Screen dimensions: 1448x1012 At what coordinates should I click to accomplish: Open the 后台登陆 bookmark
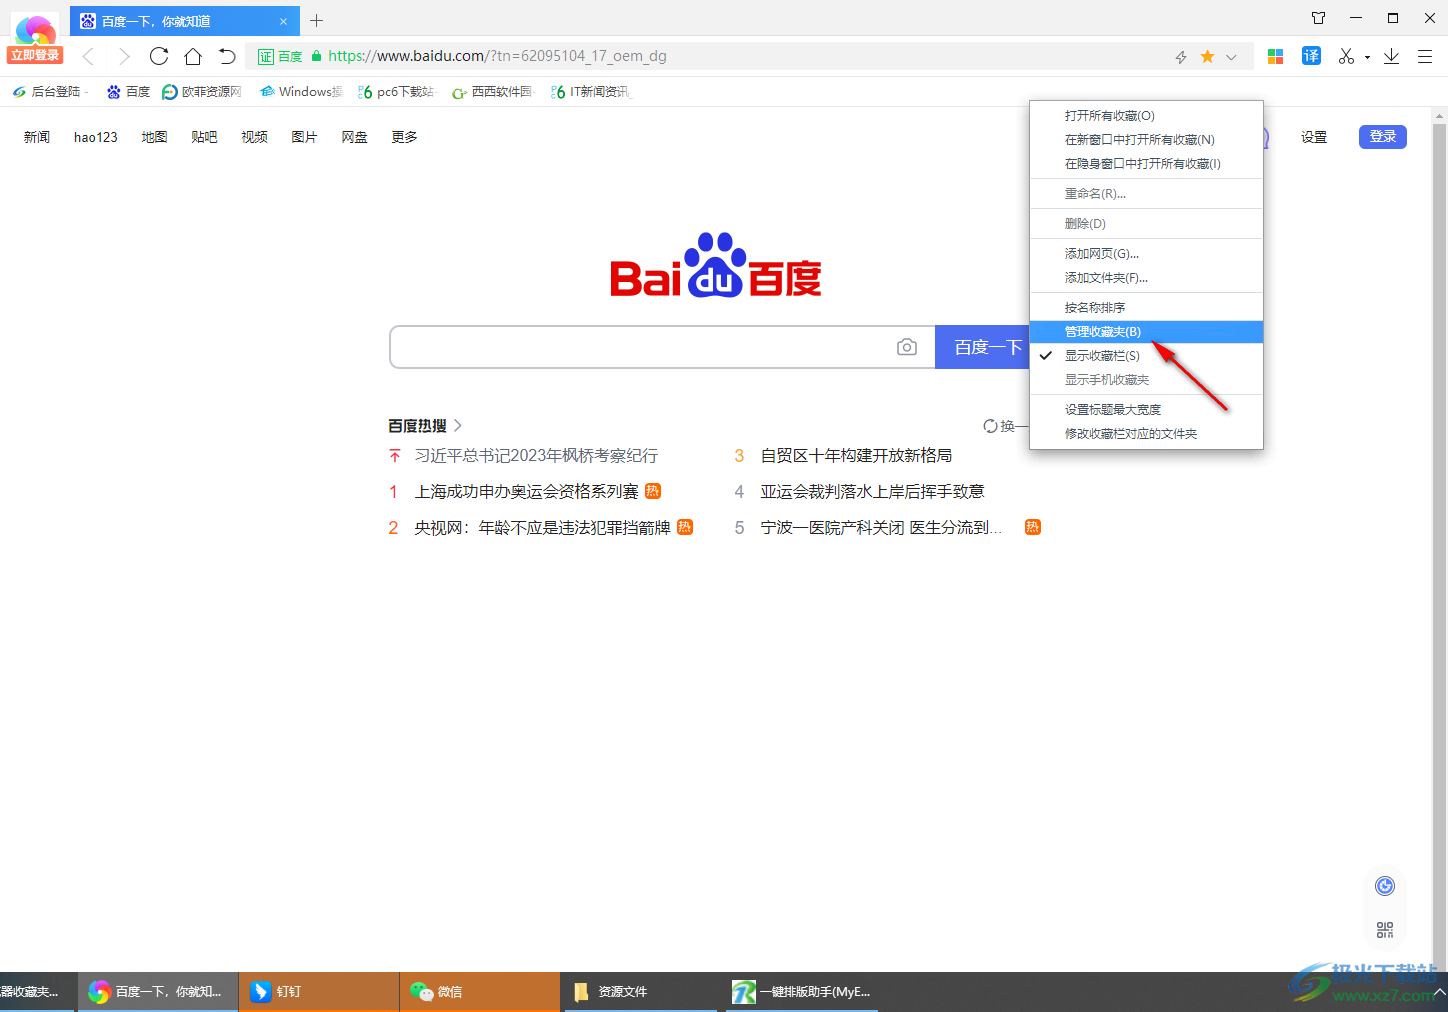tap(48, 91)
